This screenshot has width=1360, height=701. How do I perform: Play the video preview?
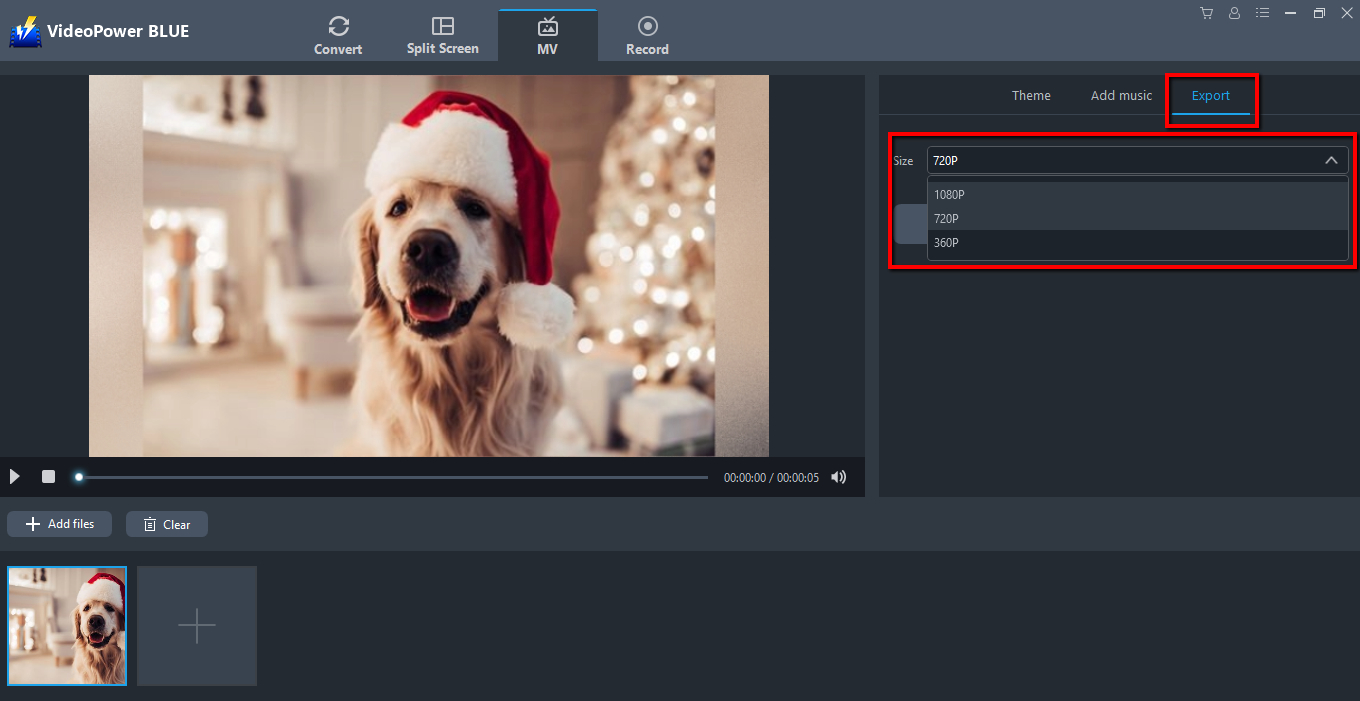pos(14,477)
